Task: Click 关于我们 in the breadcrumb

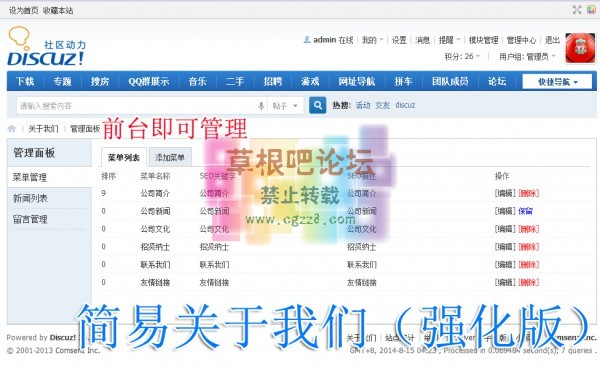Action: pos(44,129)
